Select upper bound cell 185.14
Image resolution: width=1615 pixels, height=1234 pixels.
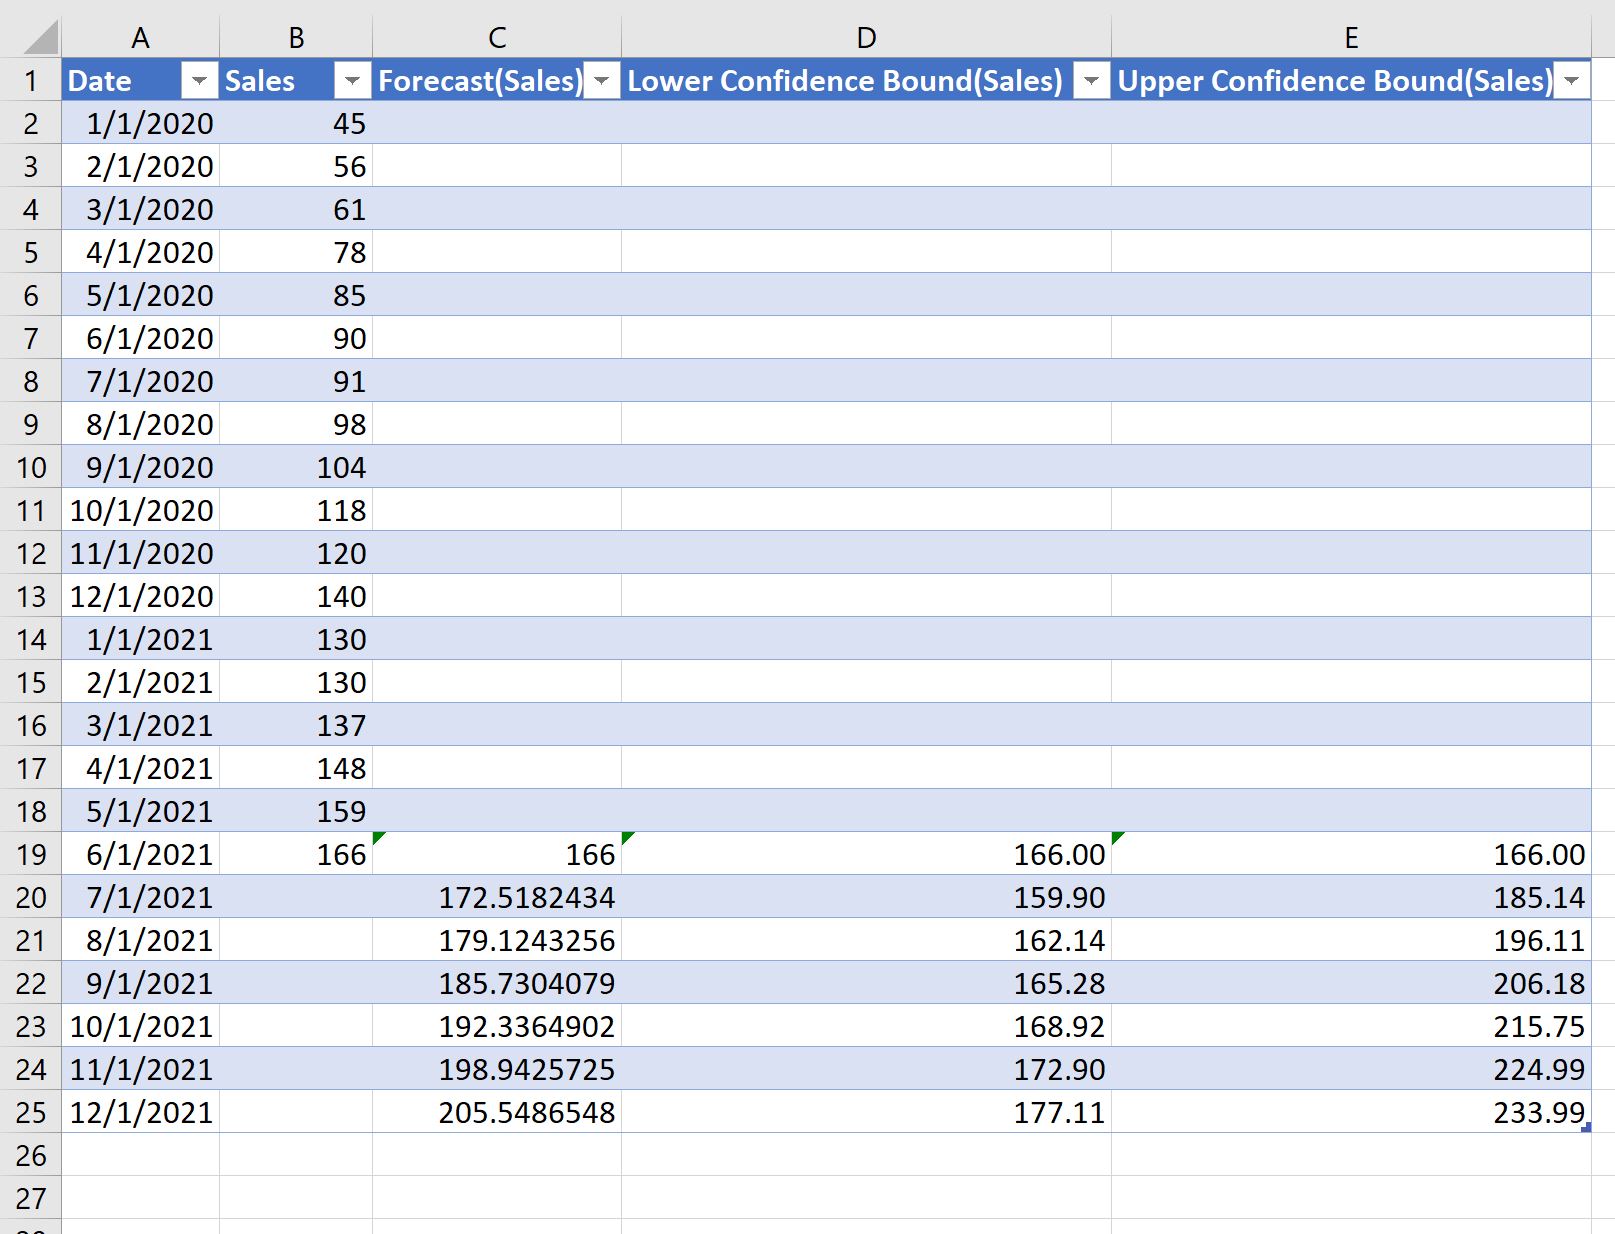click(1351, 898)
